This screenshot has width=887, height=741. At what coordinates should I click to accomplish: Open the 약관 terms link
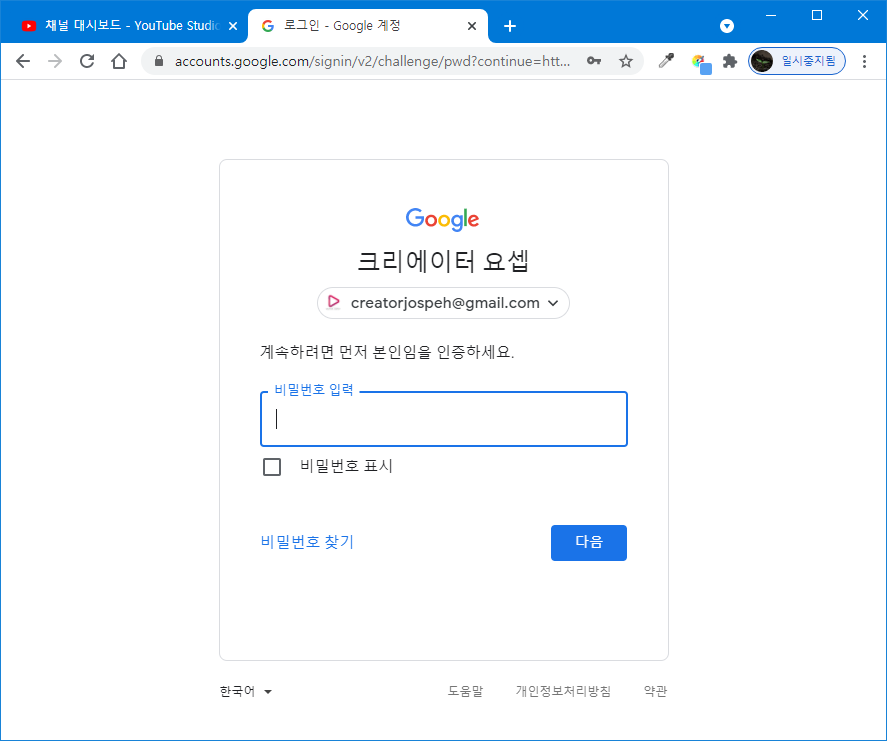(655, 691)
